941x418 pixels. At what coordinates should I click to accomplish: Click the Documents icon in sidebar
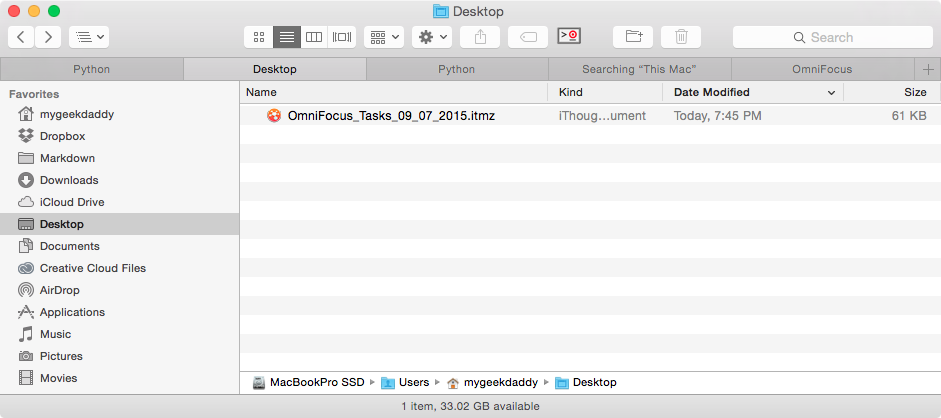(26, 246)
